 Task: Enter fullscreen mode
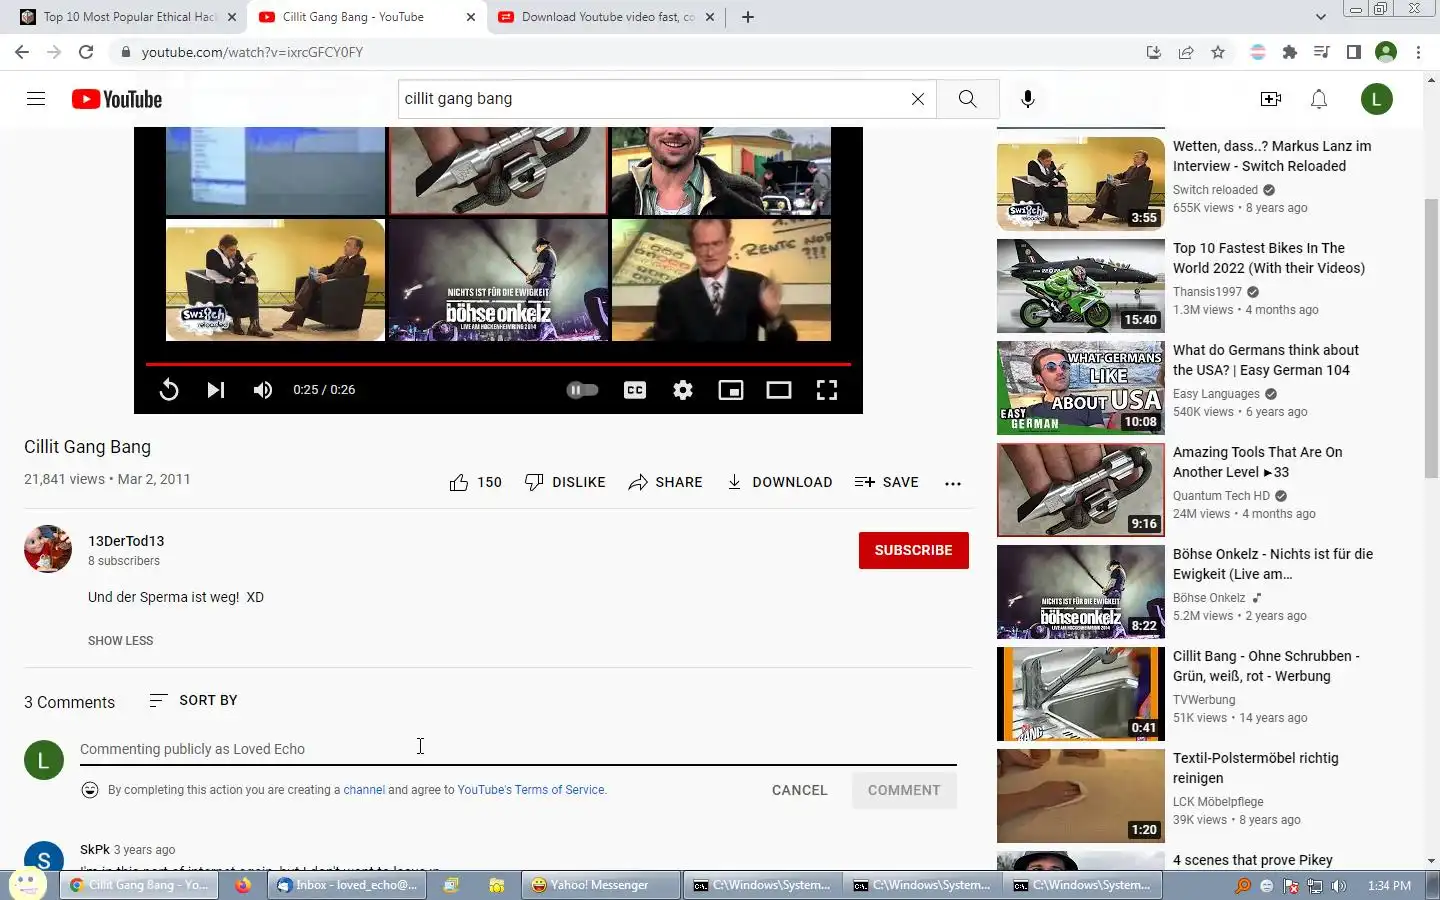(x=827, y=390)
